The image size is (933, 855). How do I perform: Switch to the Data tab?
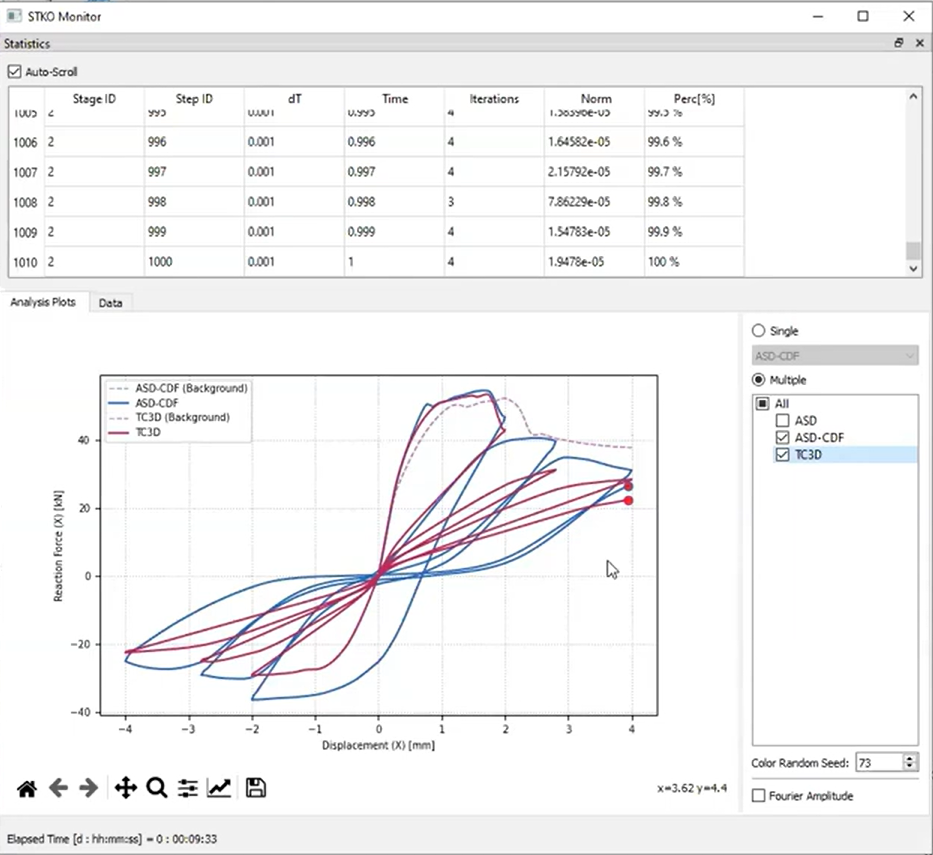[x=110, y=302]
